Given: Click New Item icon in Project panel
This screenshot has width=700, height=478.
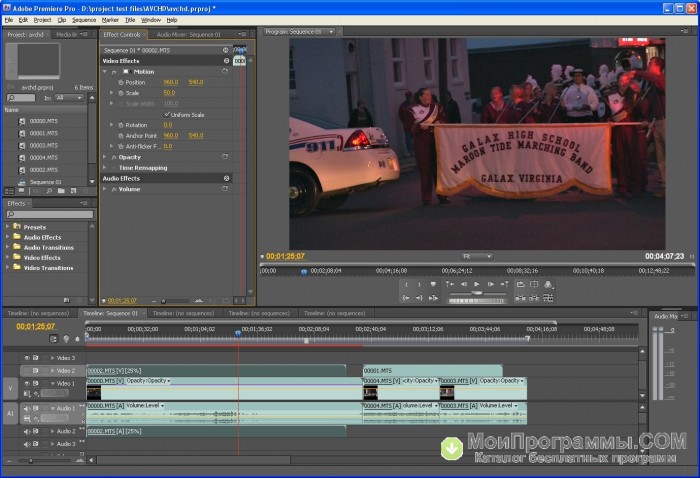Looking at the screenshot, I should 73,191.
